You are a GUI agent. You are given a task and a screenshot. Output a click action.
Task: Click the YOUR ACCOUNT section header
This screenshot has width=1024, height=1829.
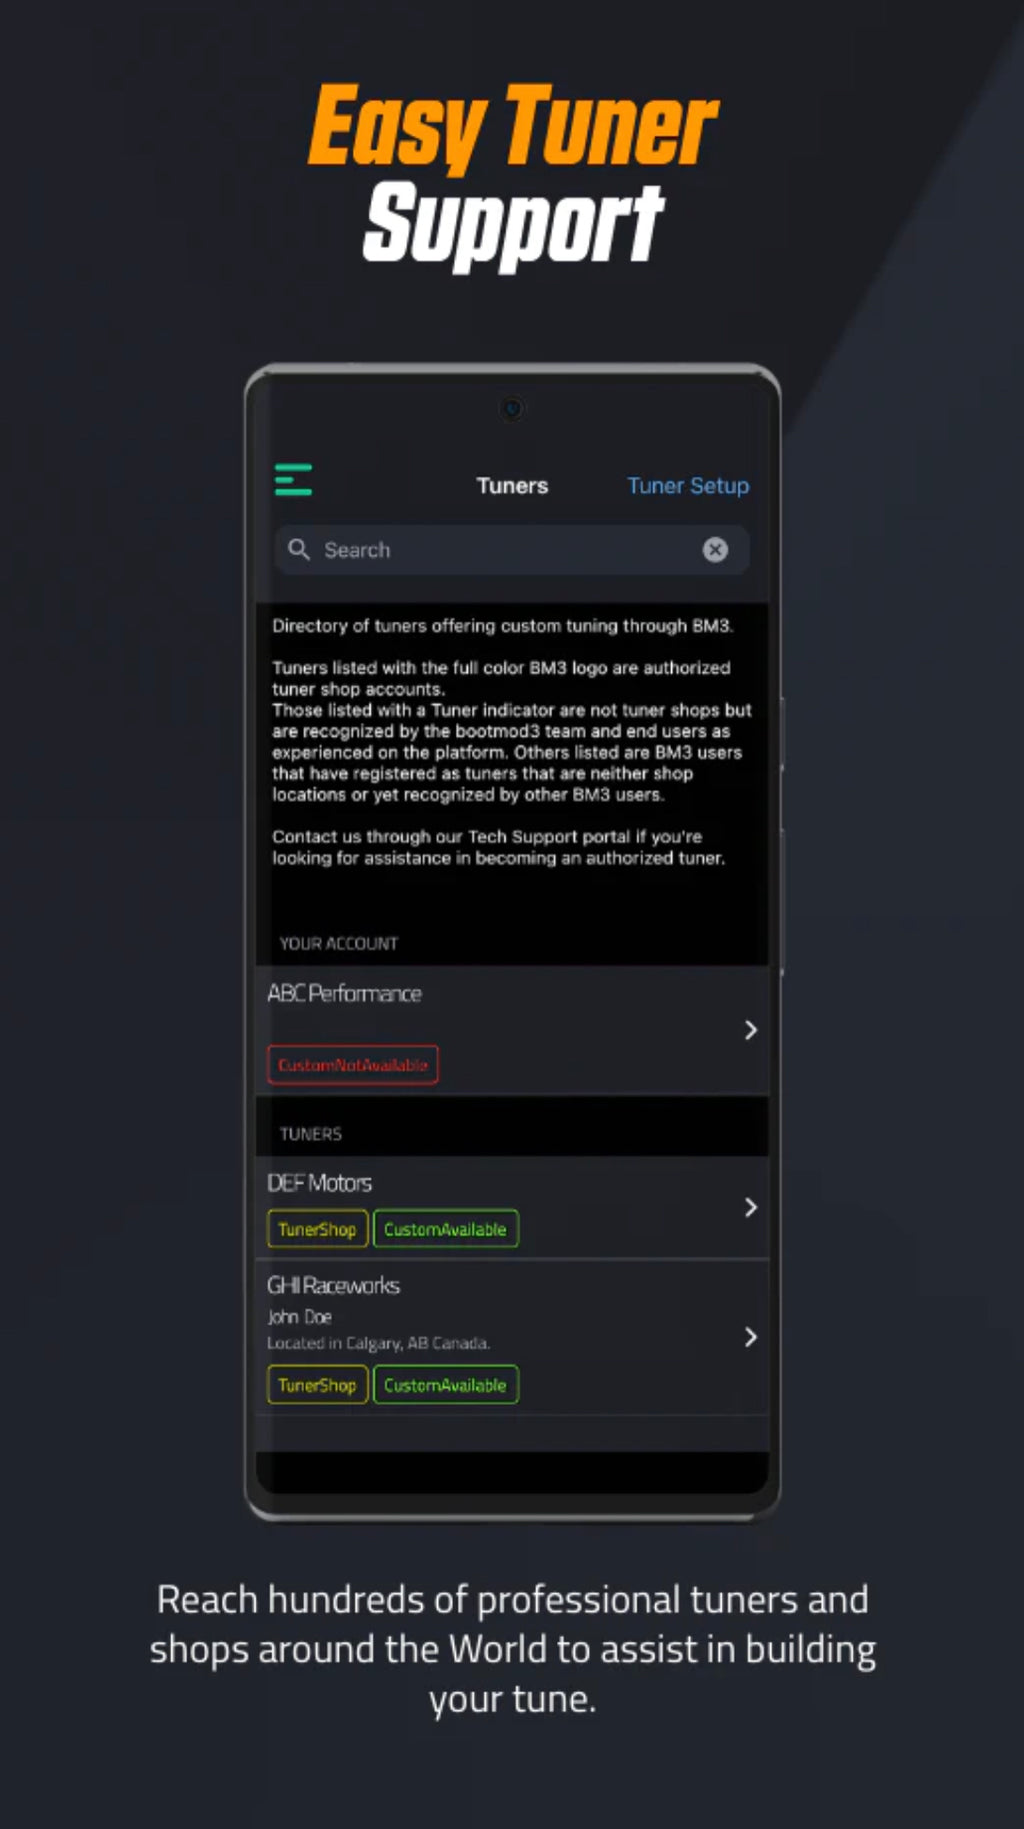338,943
